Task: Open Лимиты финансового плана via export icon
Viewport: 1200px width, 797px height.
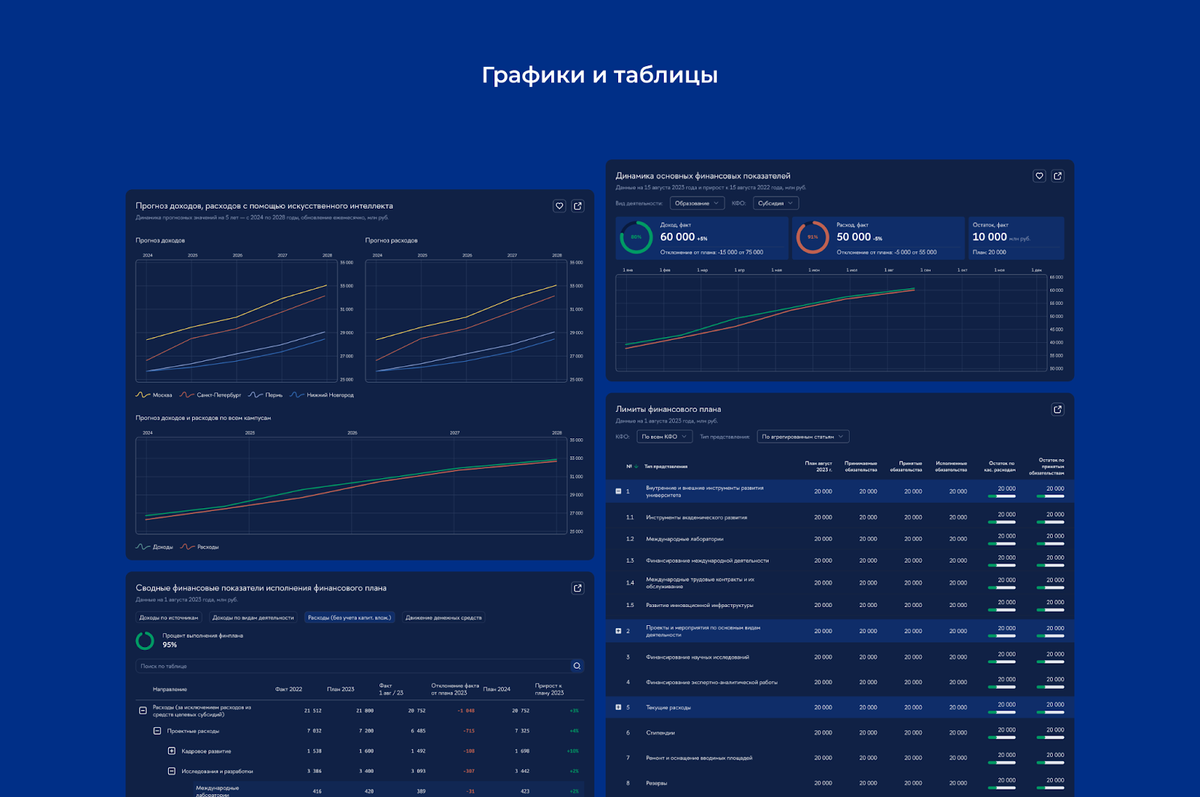Action: pos(1057,410)
